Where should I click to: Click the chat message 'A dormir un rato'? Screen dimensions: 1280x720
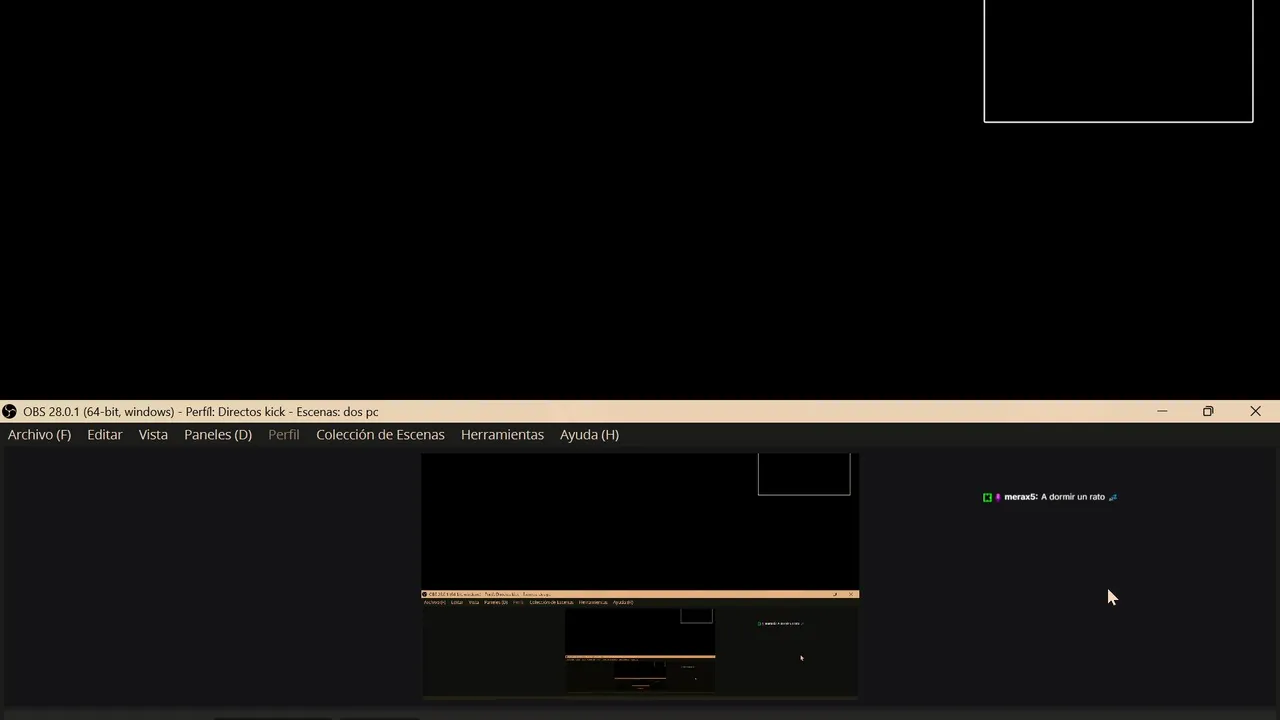pyautogui.click(x=1073, y=497)
